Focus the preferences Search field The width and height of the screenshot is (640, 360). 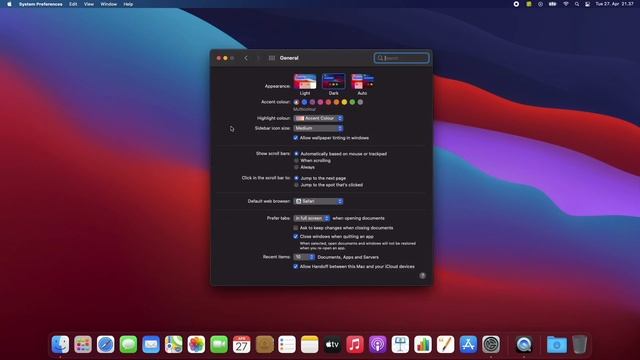tap(402, 58)
